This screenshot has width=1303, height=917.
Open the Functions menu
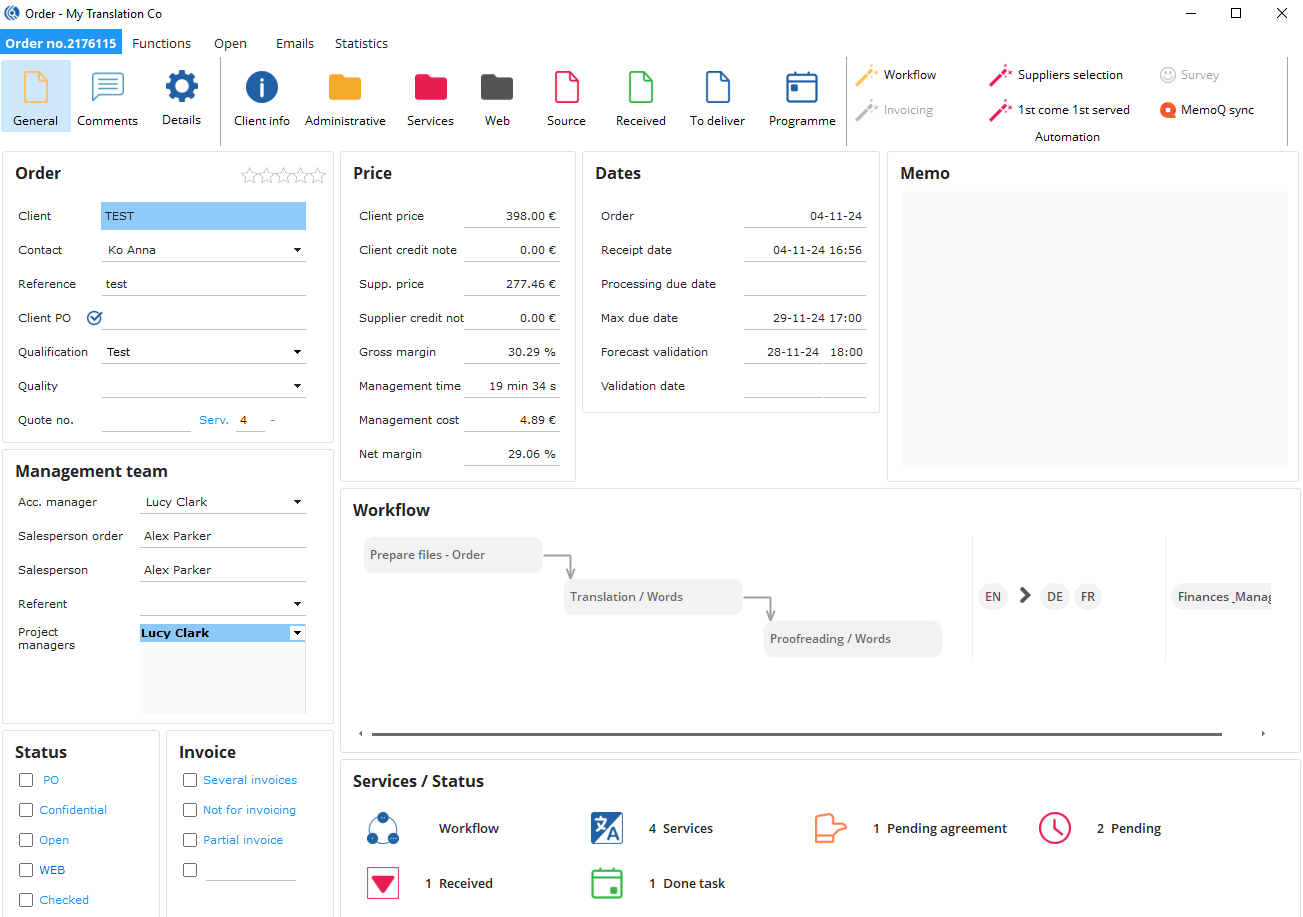(x=161, y=43)
